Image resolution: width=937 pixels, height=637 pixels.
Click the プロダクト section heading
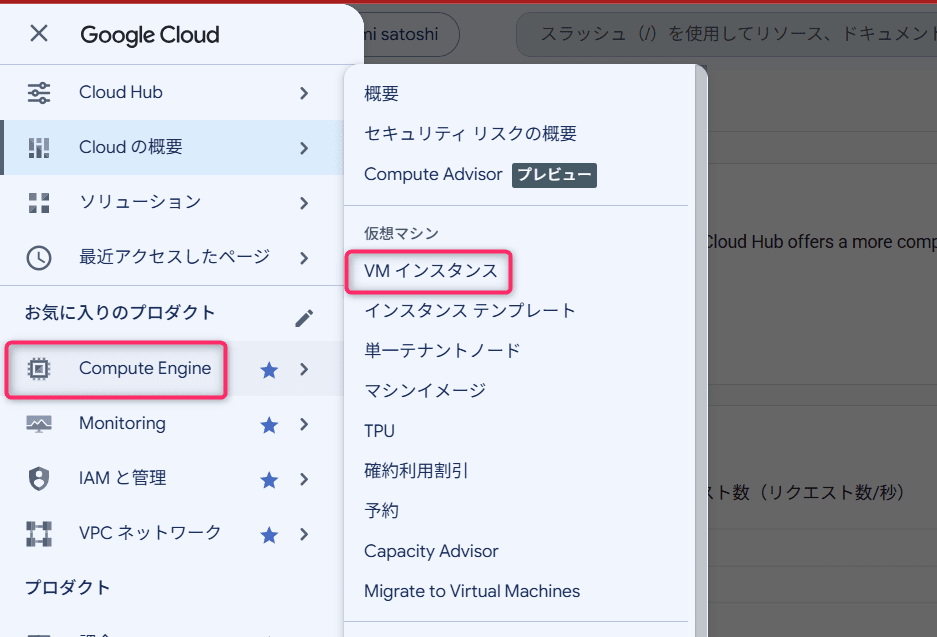68,587
